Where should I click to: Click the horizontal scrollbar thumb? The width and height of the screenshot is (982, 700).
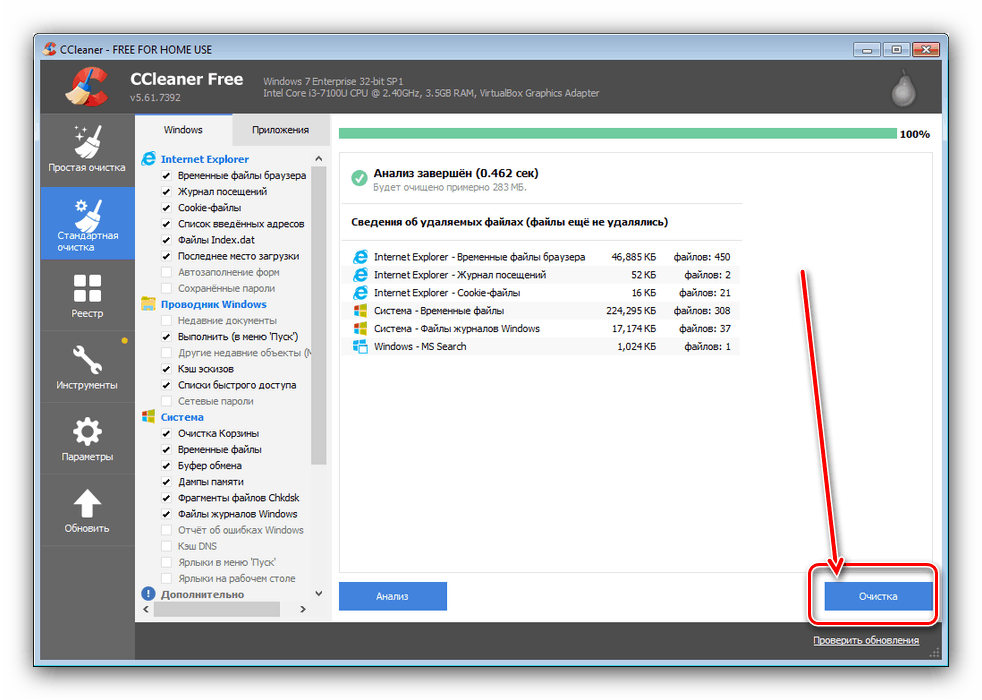(217, 609)
